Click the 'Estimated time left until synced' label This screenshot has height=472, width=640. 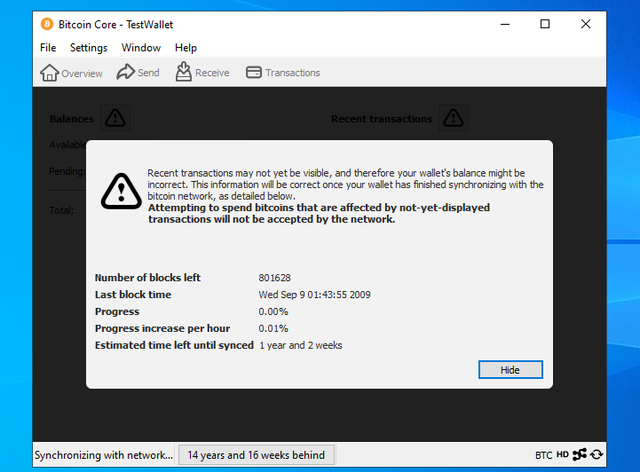[174, 345]
